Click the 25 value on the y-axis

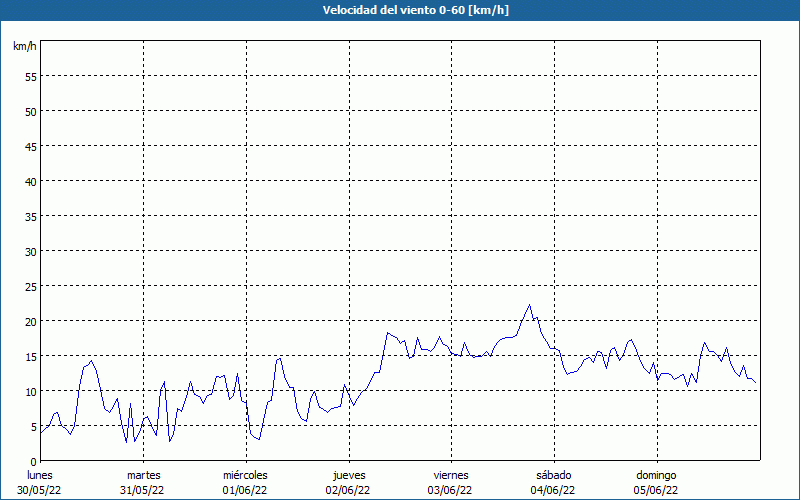pyautogui.click(x=31, y=287)
